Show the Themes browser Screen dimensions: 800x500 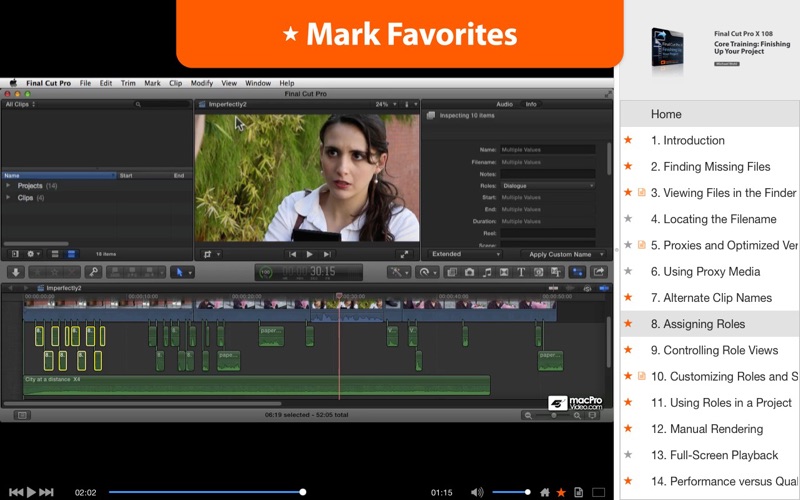556,272
